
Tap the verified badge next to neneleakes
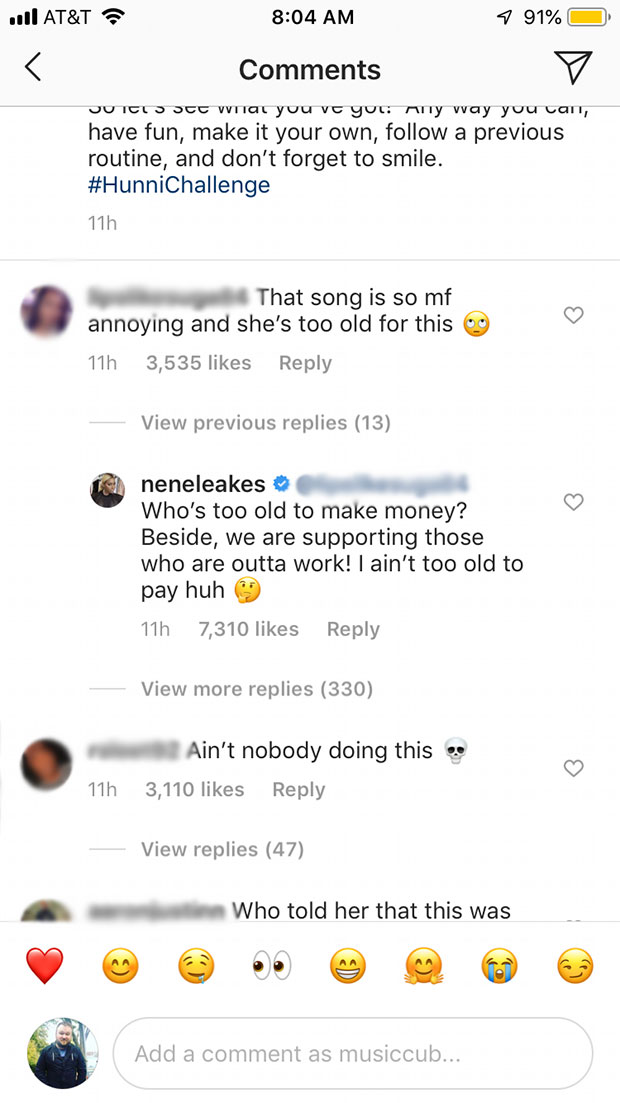click(x=281, y=483)
